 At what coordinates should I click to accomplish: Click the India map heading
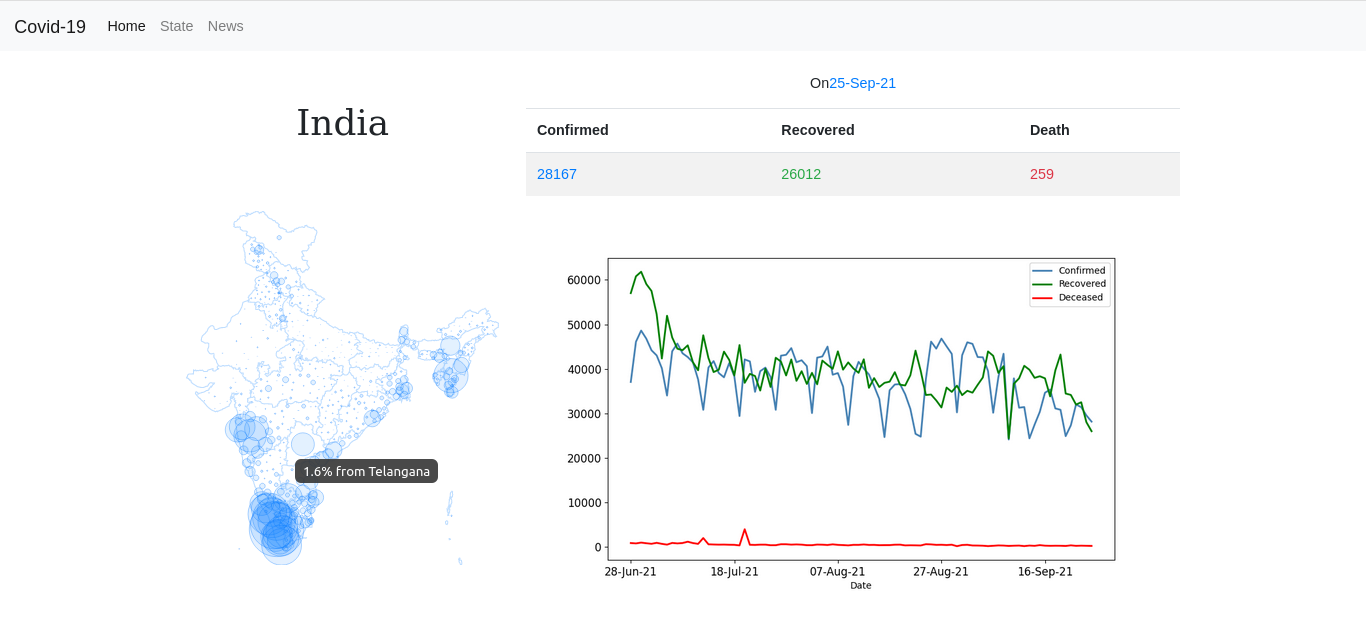pyautogui.click(x=343, y=123)
